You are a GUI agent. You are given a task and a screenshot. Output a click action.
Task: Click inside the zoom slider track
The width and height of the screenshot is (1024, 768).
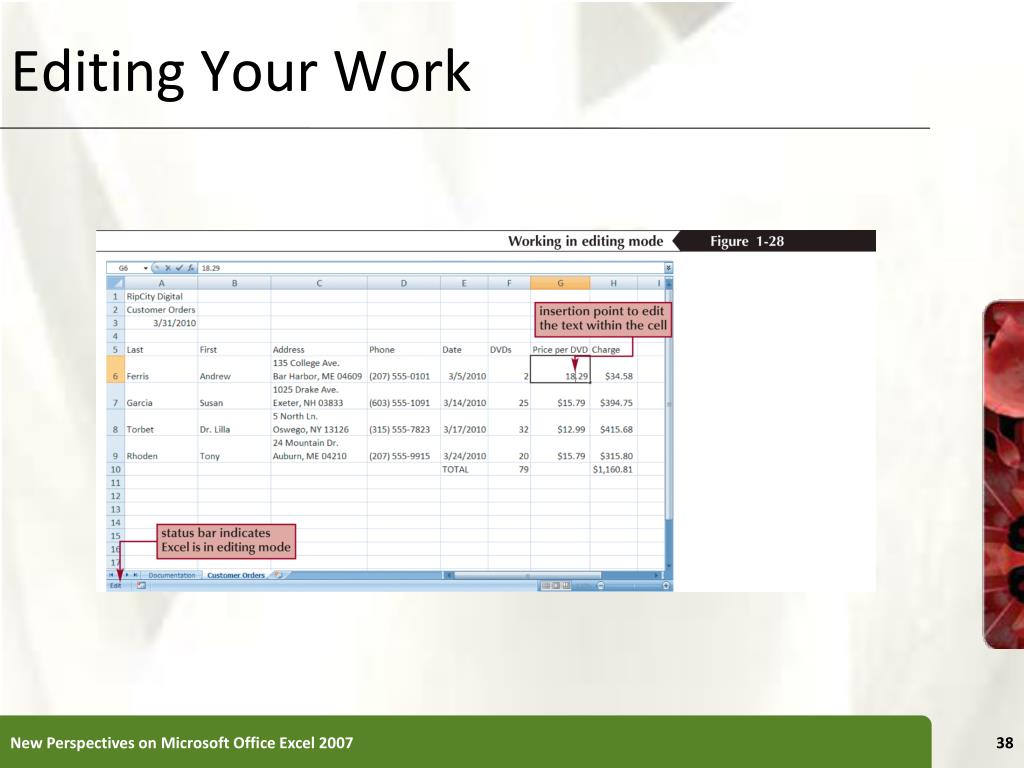click(x=633, y=586)
